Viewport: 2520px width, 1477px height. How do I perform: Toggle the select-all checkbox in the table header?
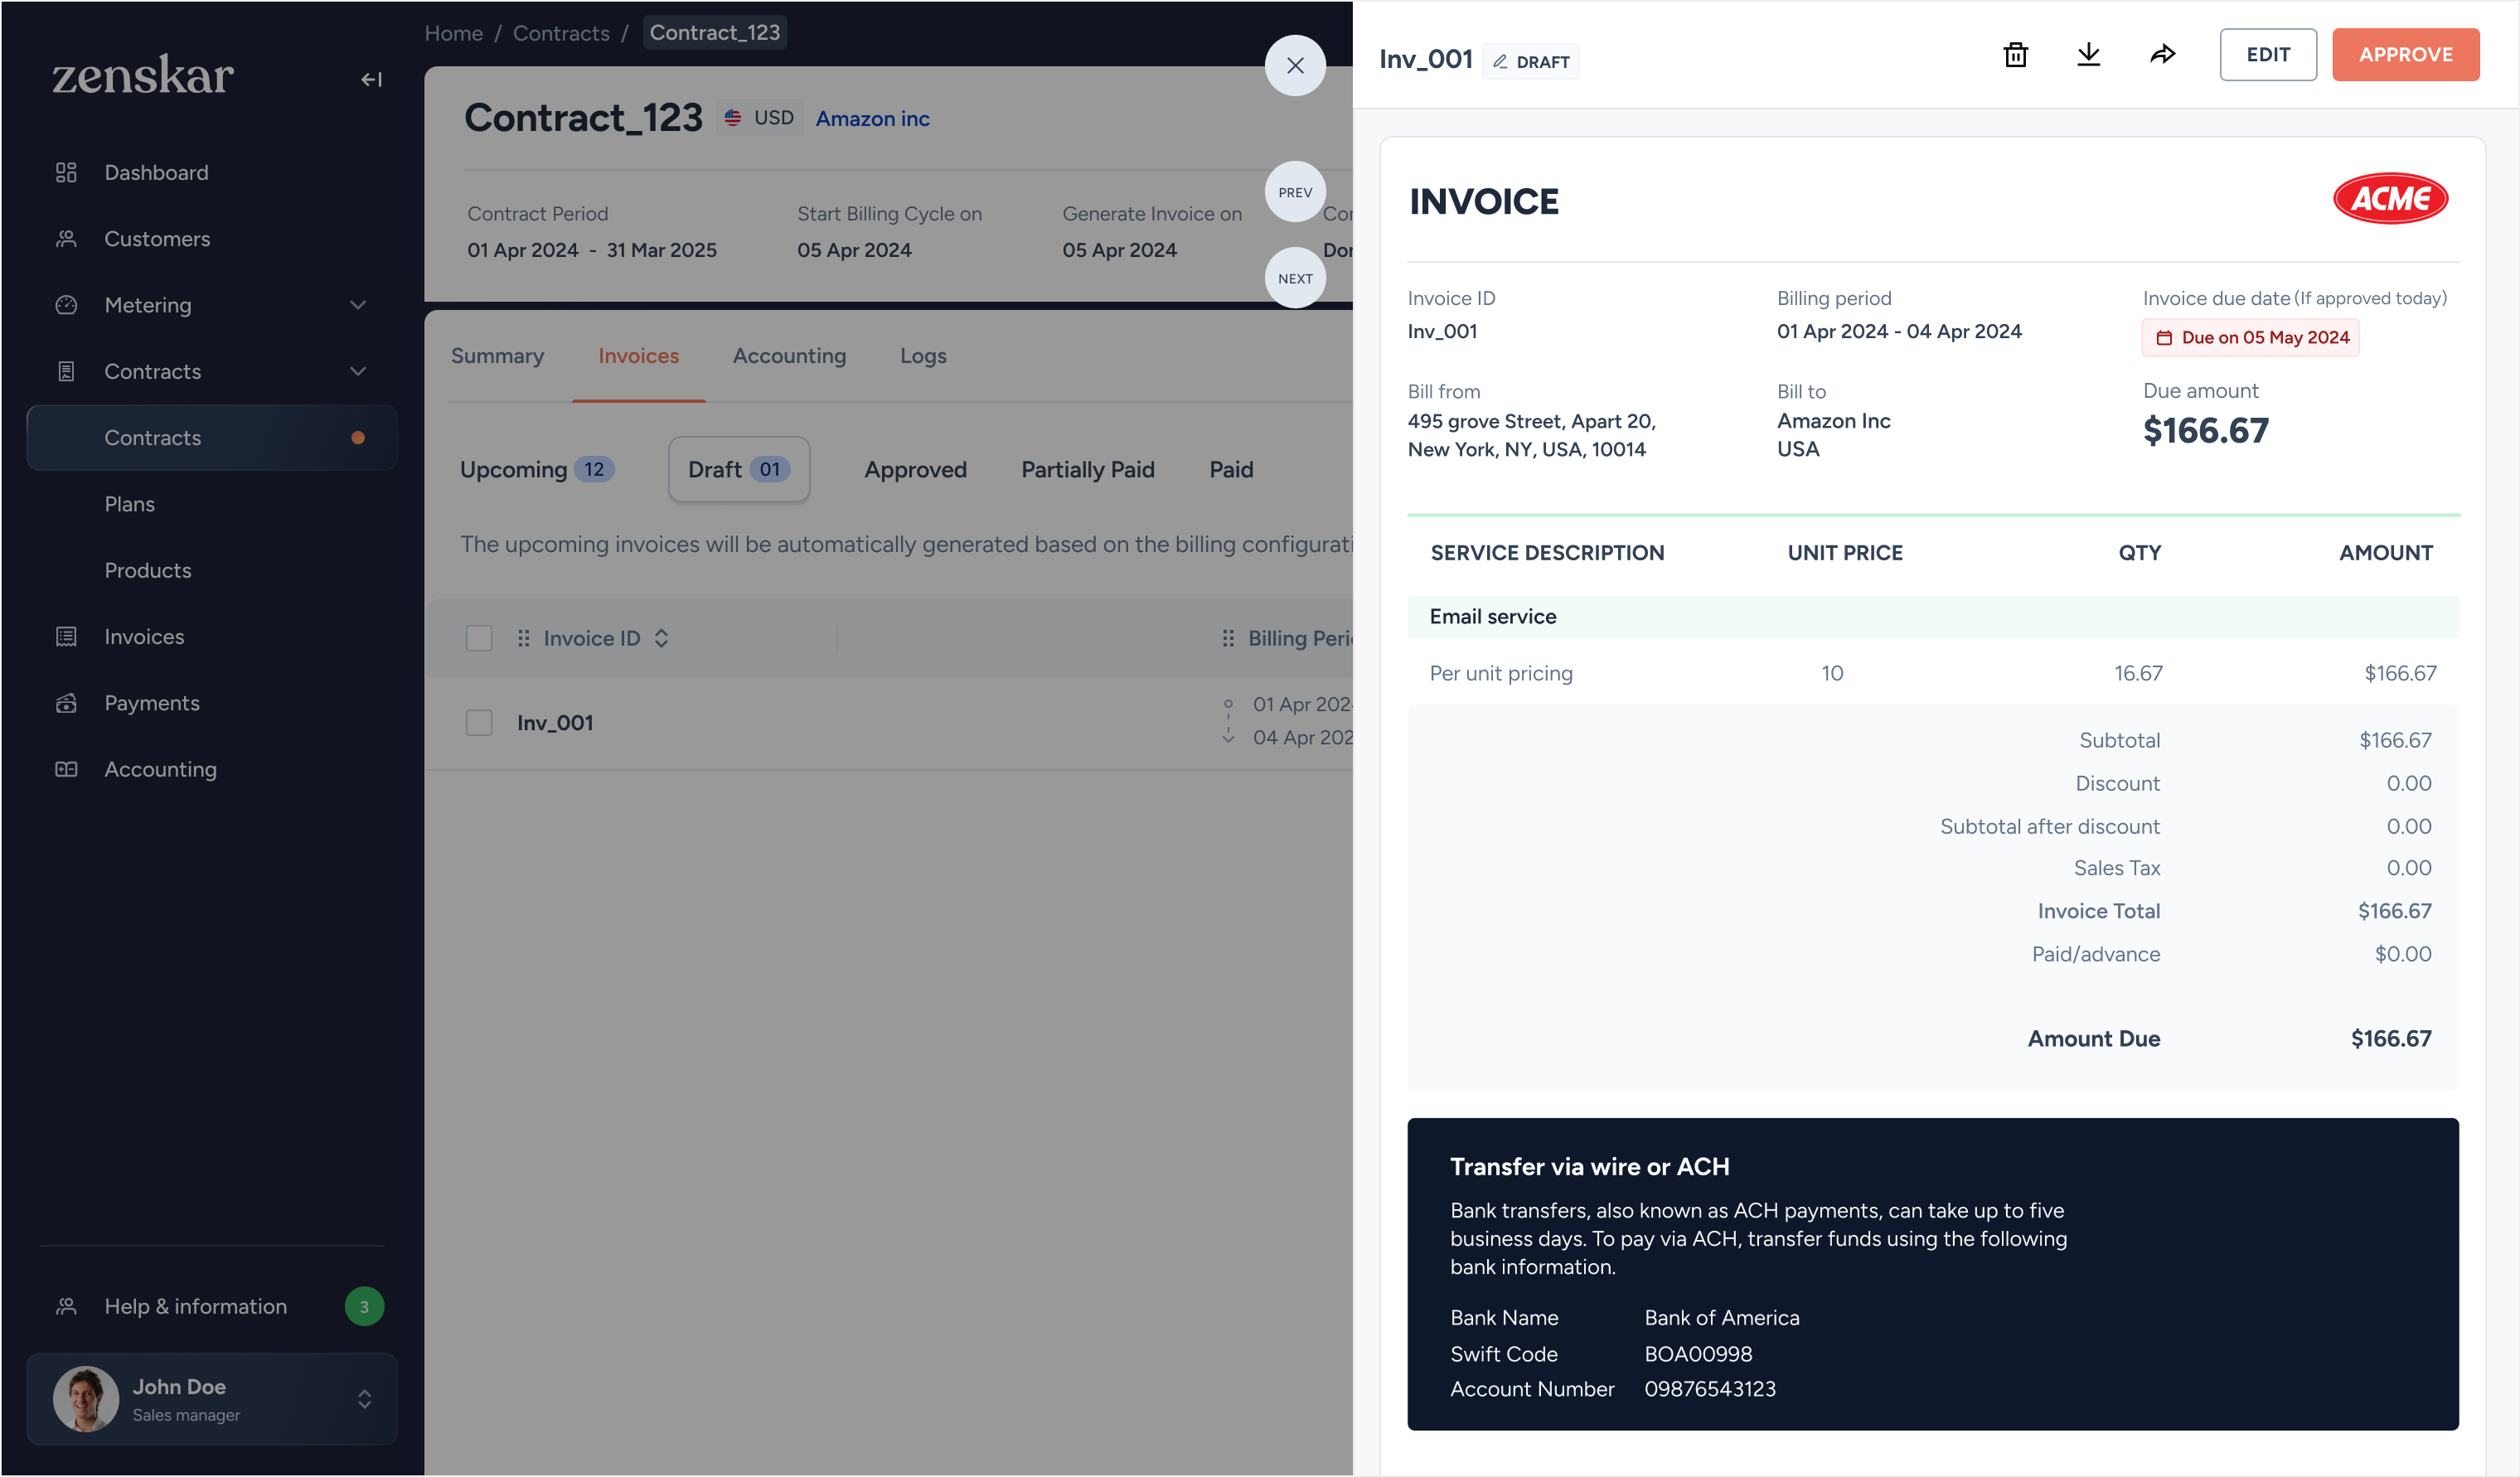click(479, 638)
